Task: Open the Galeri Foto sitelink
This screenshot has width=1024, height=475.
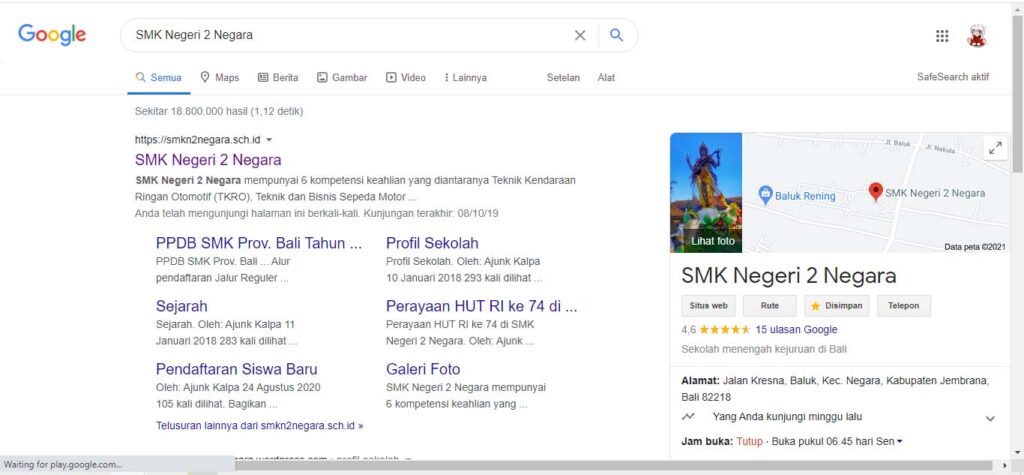Action: tap(423, 369)
